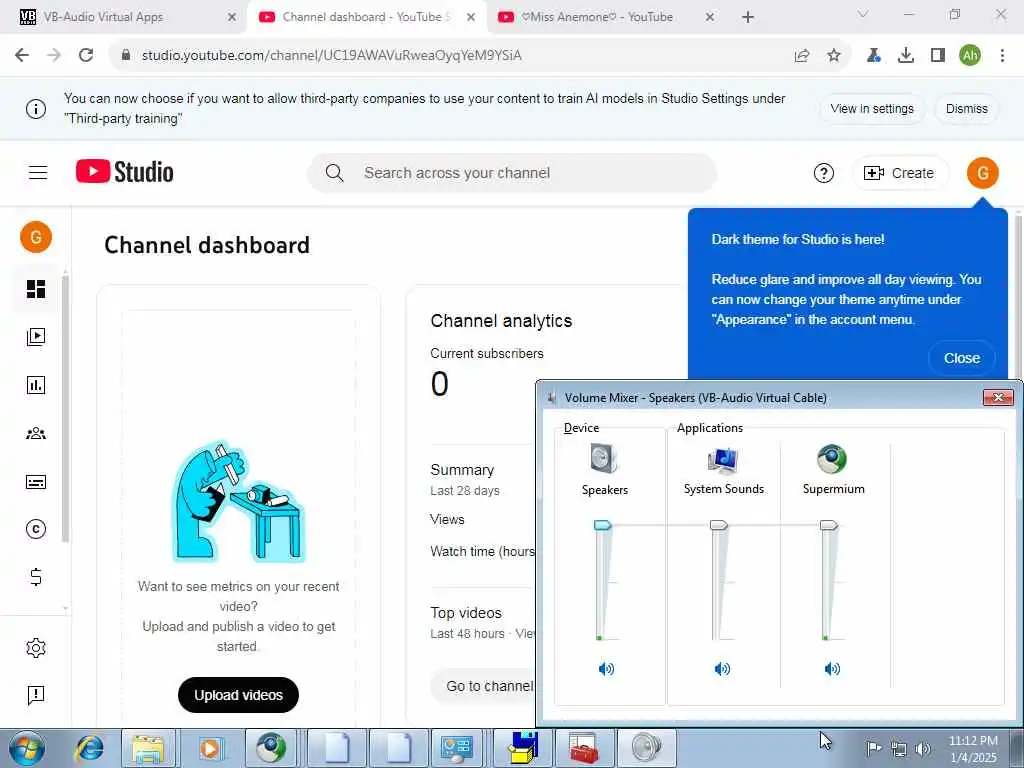Click the system tray volume icon

[x=923, y=748]
